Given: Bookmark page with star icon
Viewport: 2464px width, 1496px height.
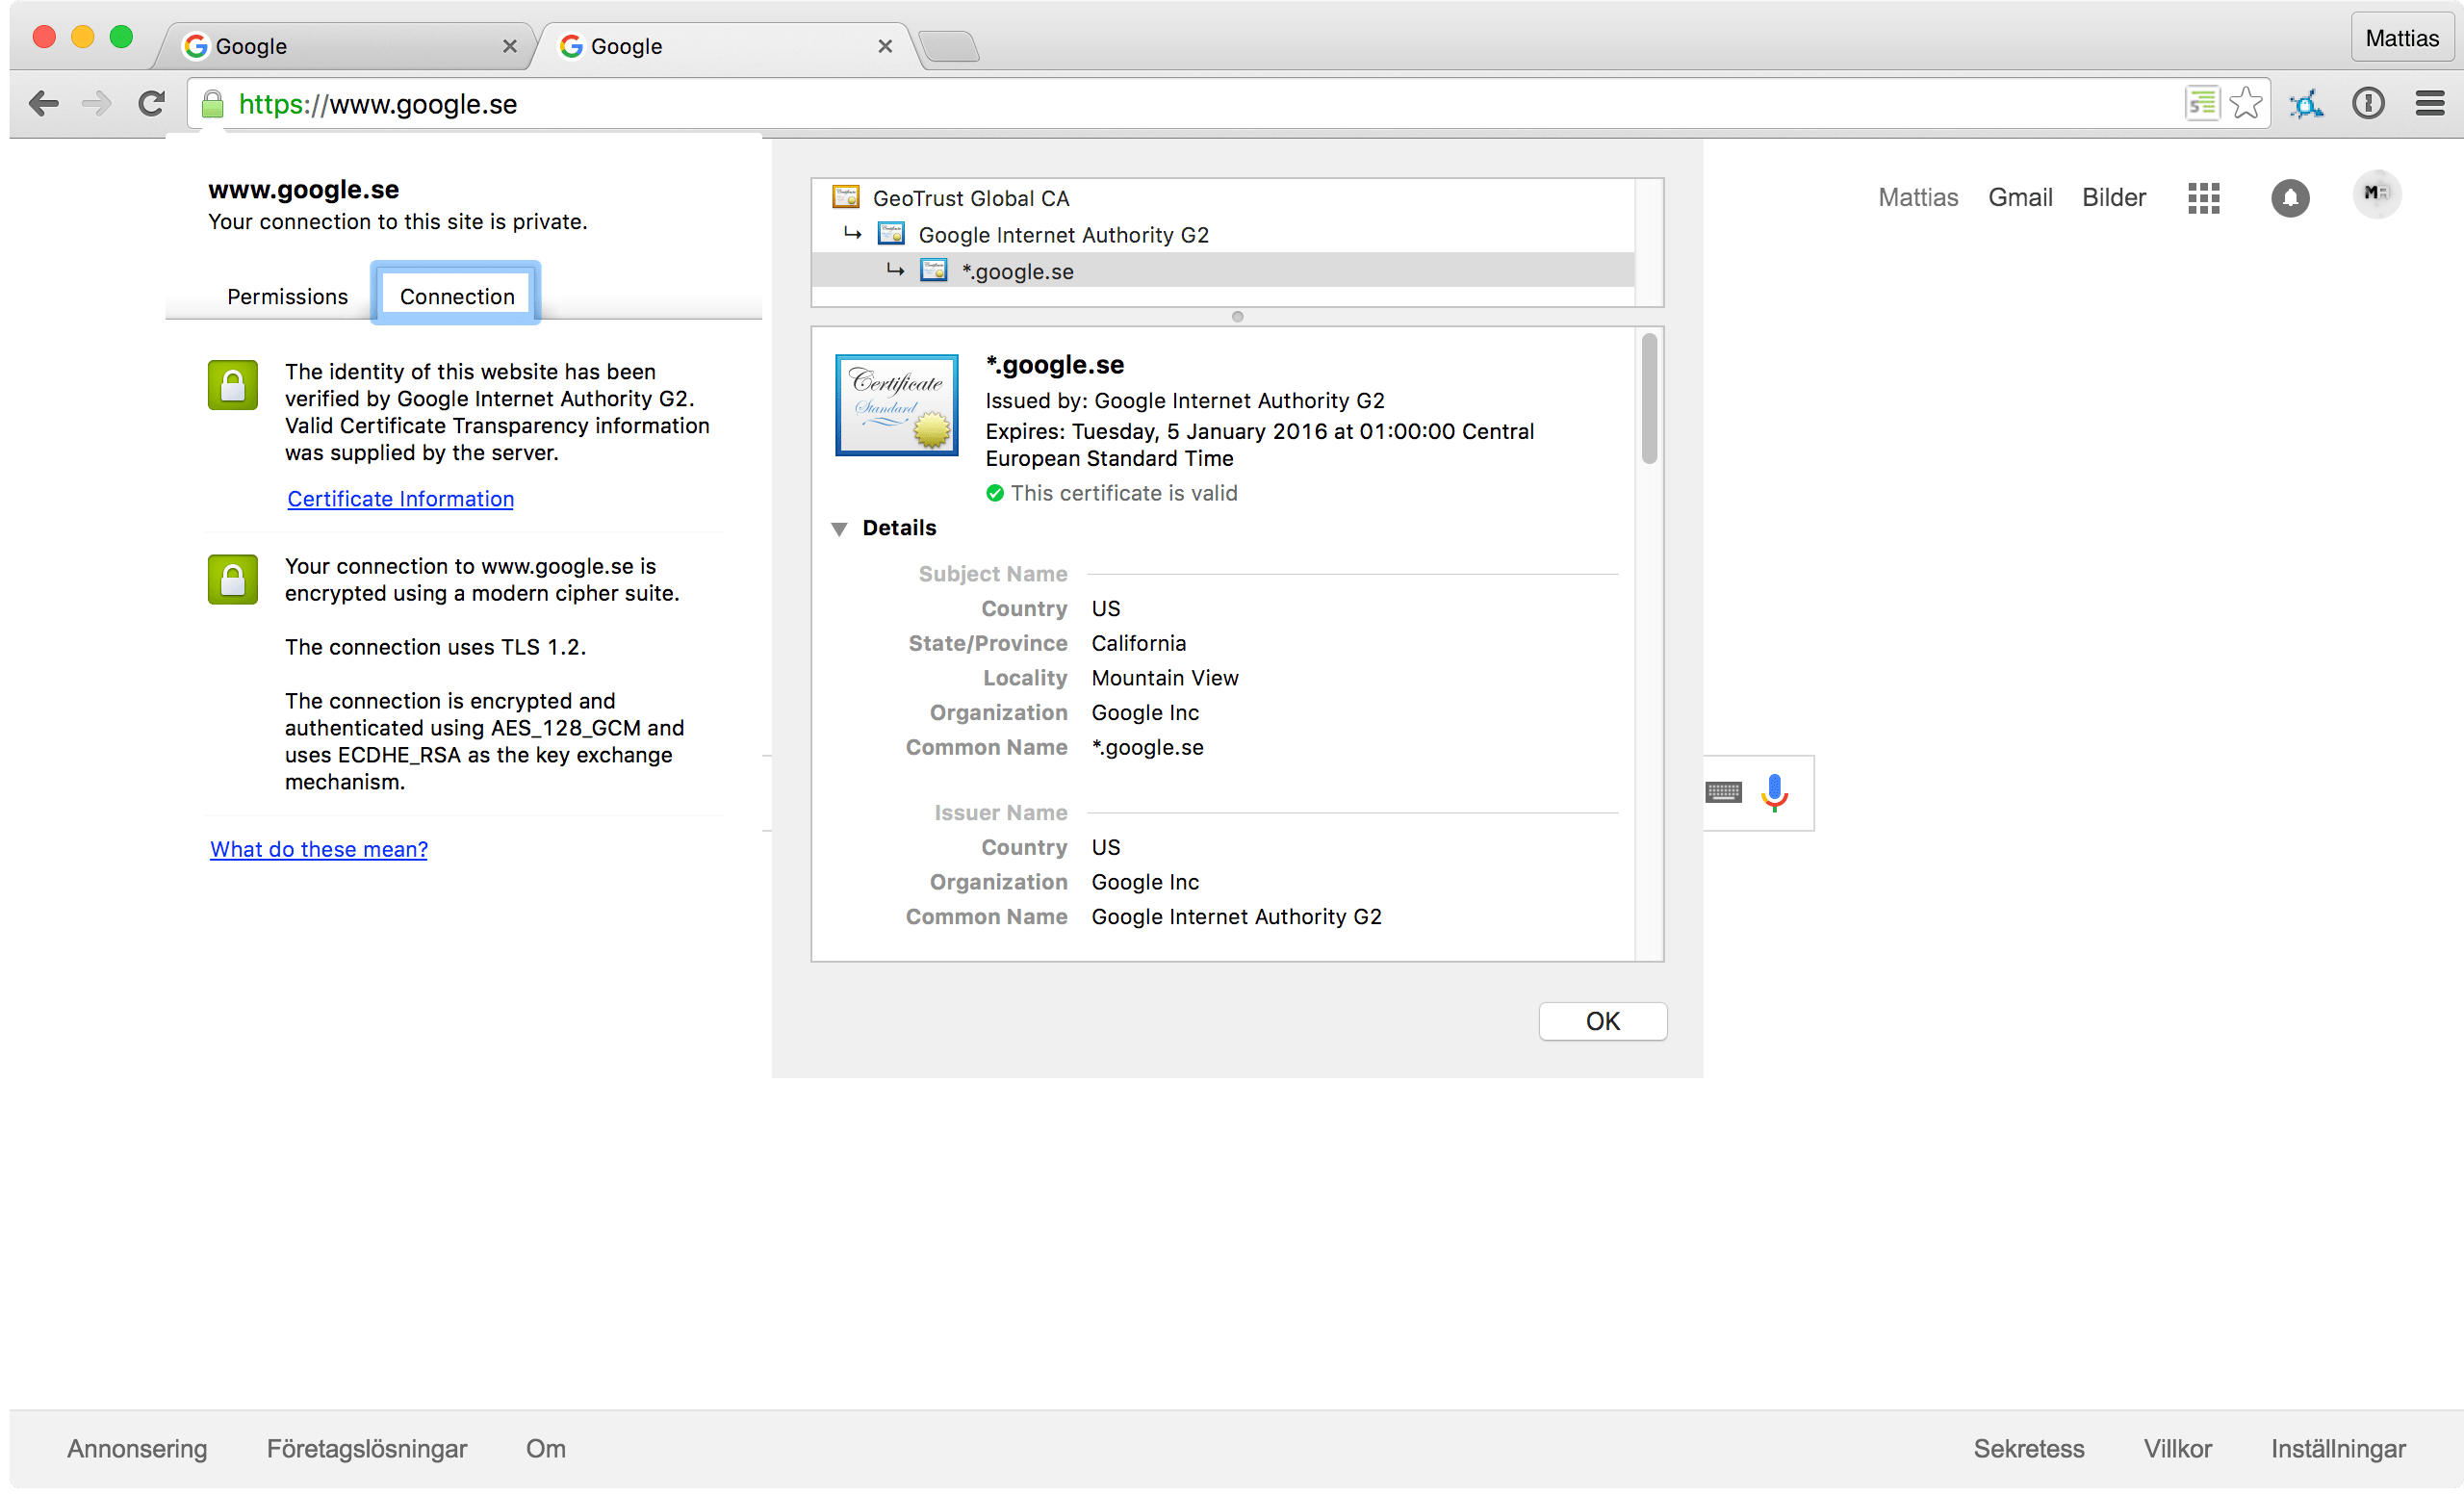Looking at the screenshot, I should (x=2245, y=103).
